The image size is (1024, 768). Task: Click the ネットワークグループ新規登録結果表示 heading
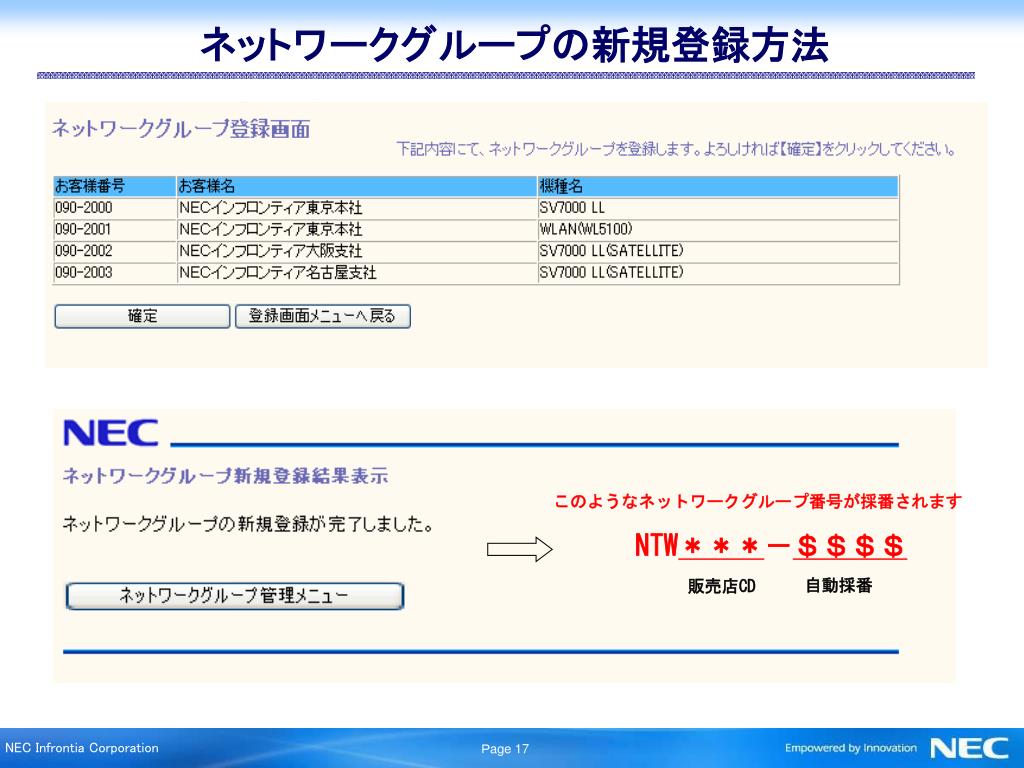[x=225, y=475]
